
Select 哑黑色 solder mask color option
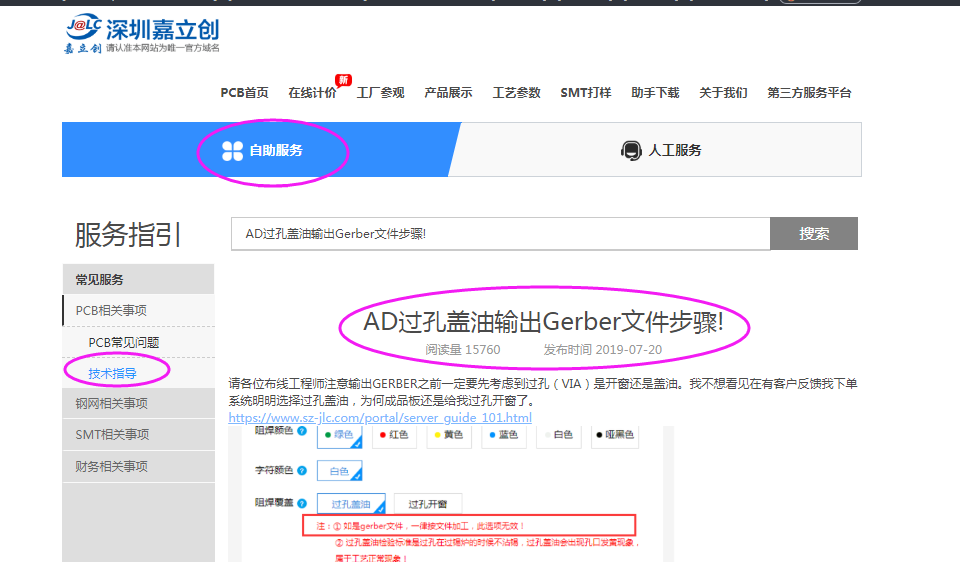615,435
